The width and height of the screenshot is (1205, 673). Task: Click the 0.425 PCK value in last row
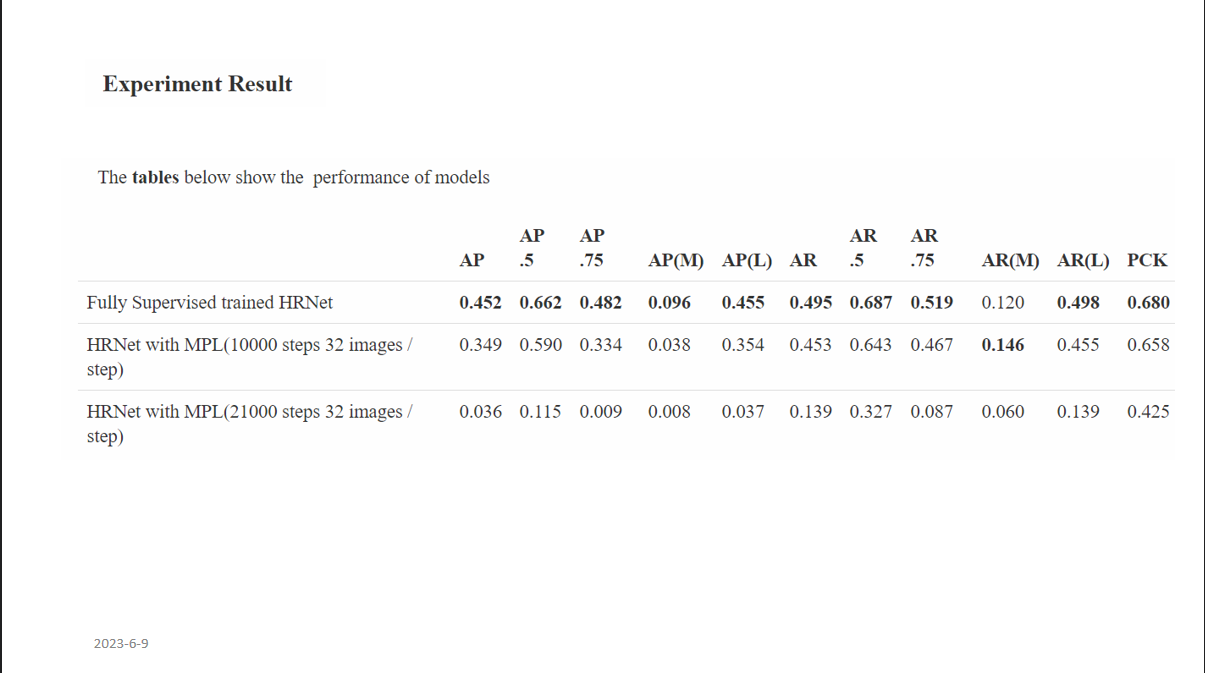1148,411
